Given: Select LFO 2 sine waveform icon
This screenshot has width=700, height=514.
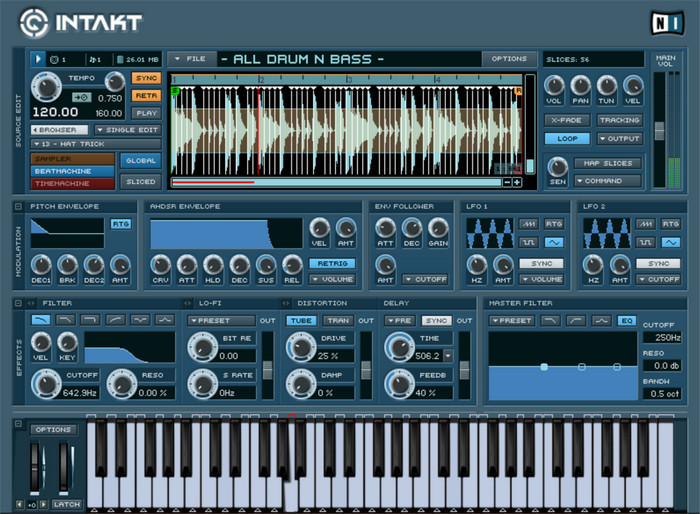Looking at the screenshot, I should tap(671, 242).
